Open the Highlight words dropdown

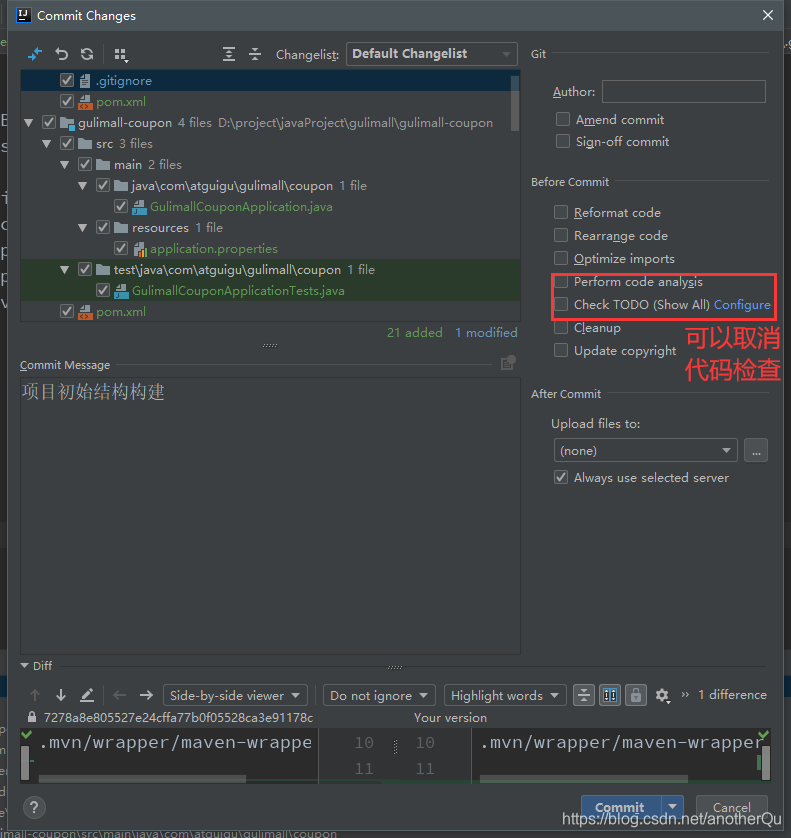click(505, 695)
